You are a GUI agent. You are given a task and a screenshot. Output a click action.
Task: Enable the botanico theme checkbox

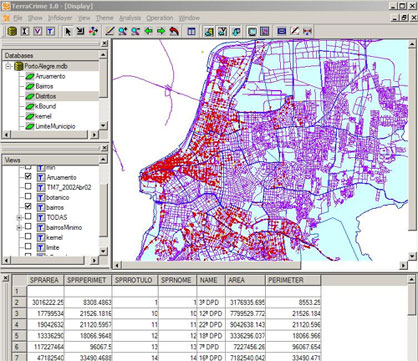(28, 196)
